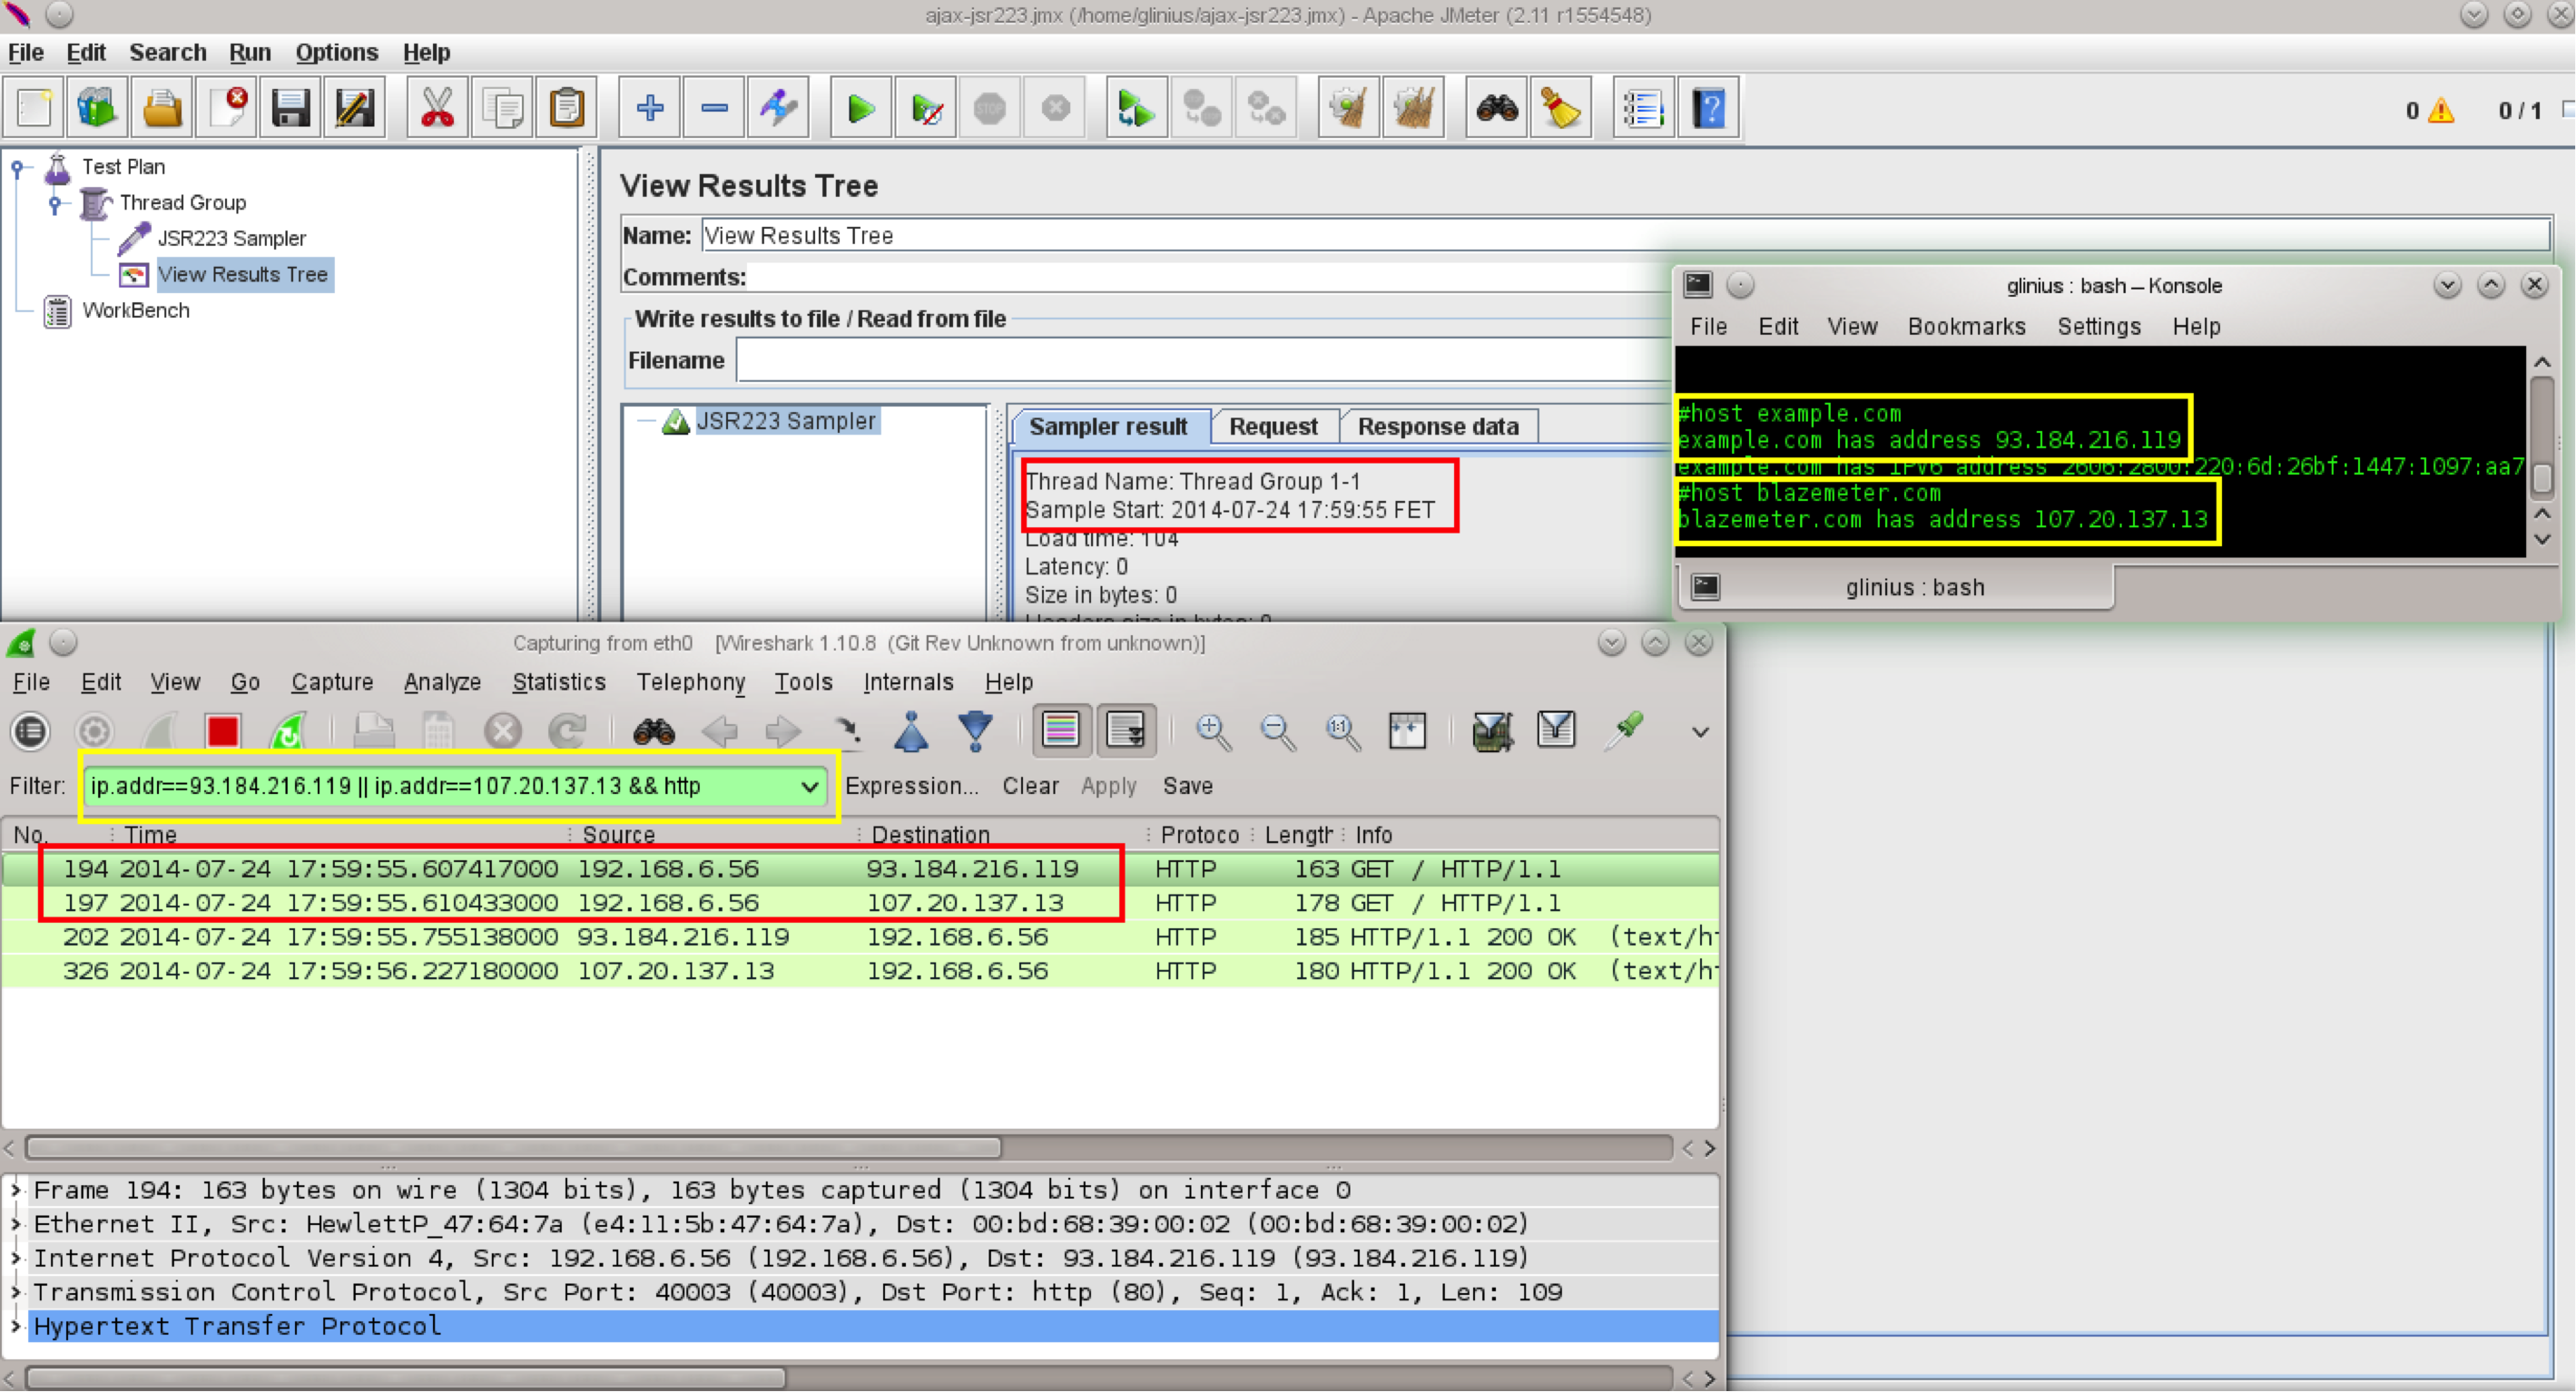Viewport: 2576px width, 1392px height.
Task: Toggle Wireshark colorize packet list button
Action: click(x=1060, y=730)
